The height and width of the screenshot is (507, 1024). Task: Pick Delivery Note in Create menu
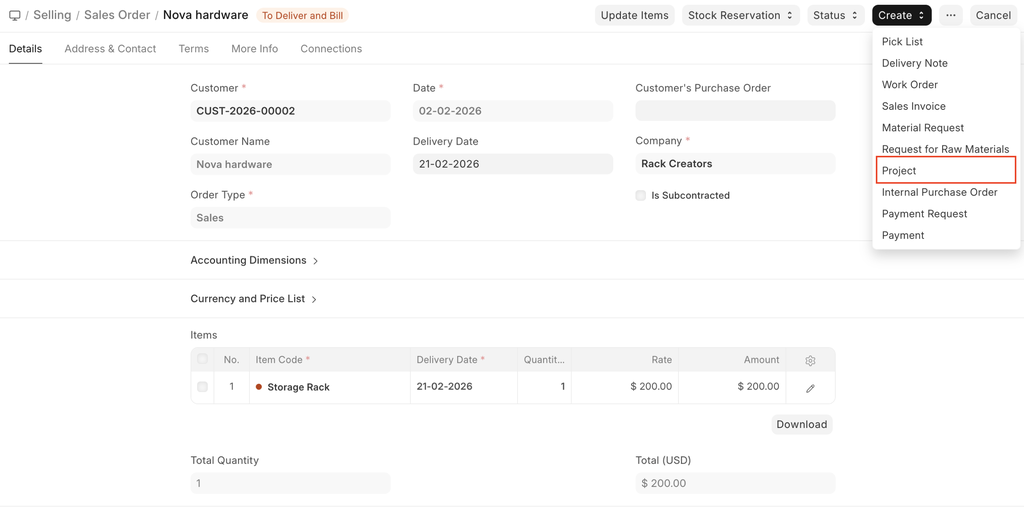[x=914, y=63]
